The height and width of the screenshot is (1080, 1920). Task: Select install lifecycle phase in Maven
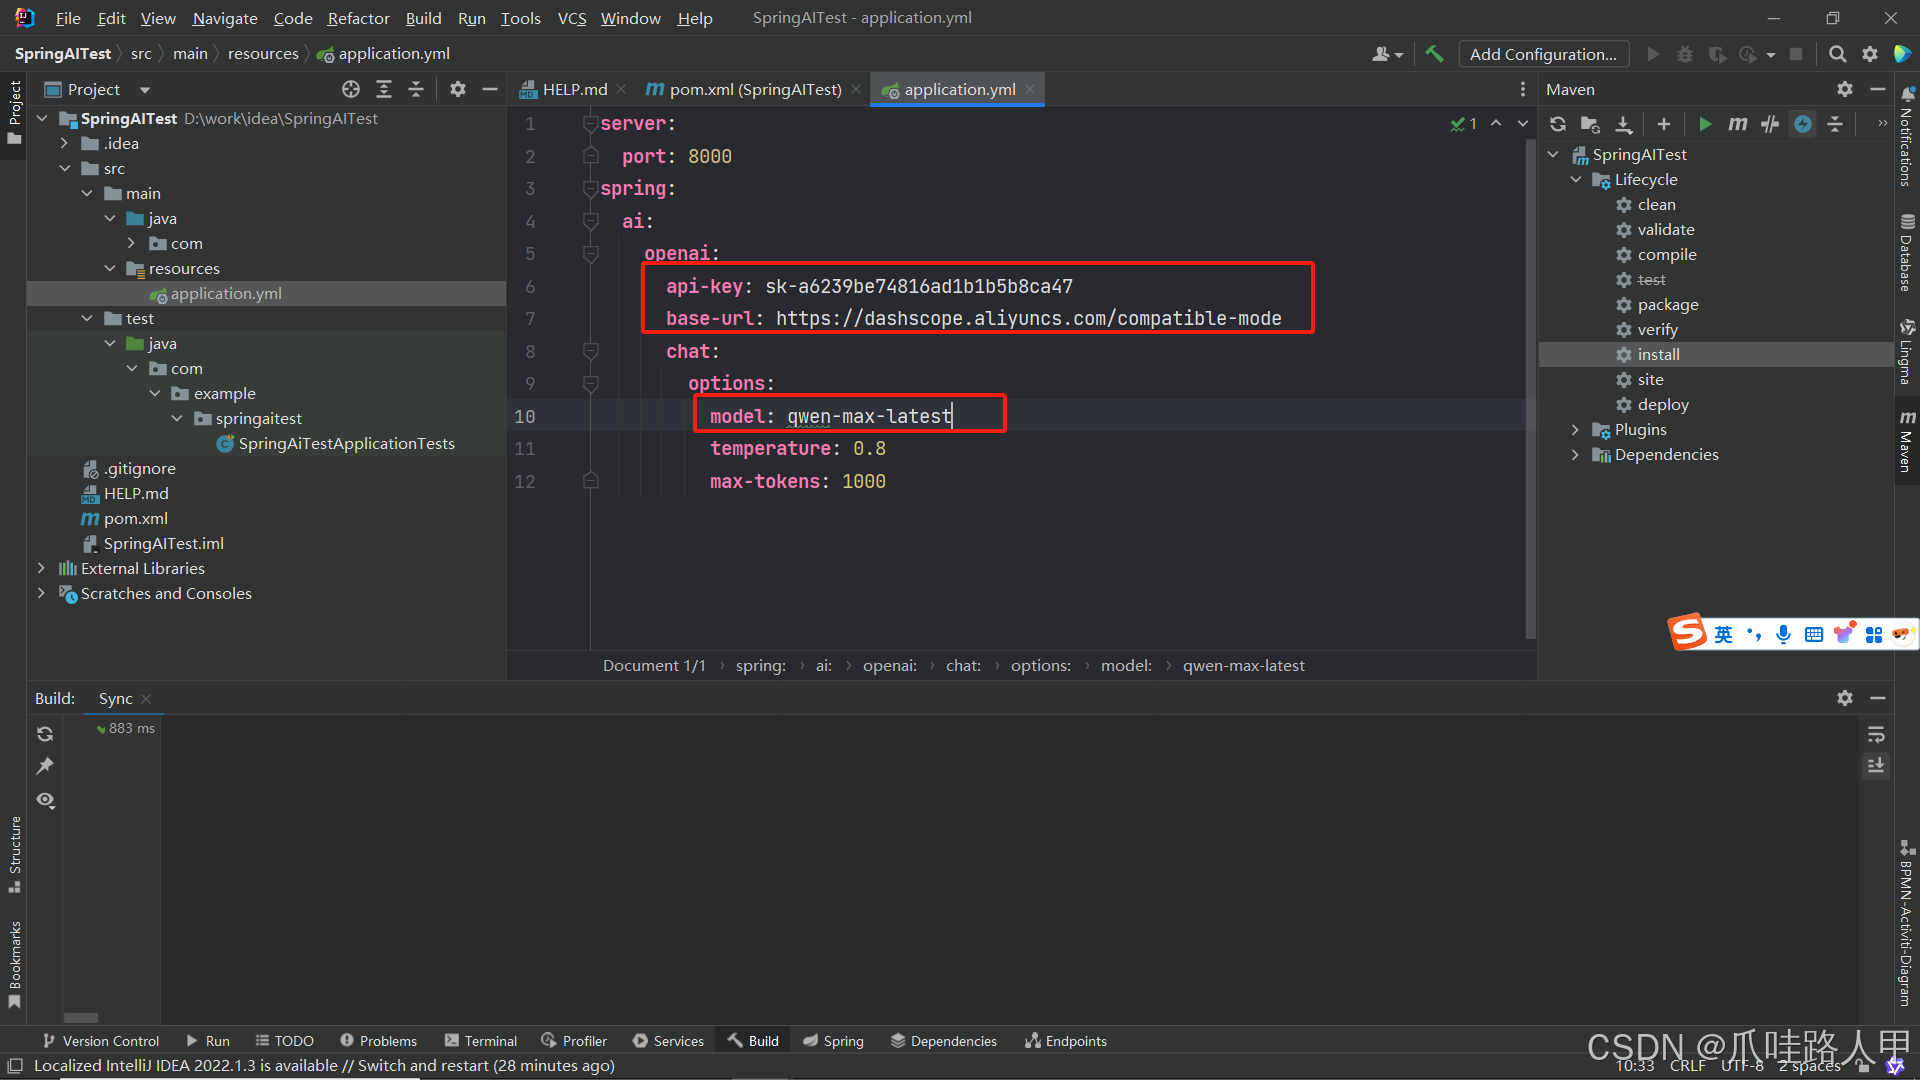click(x=1658, y=355)
